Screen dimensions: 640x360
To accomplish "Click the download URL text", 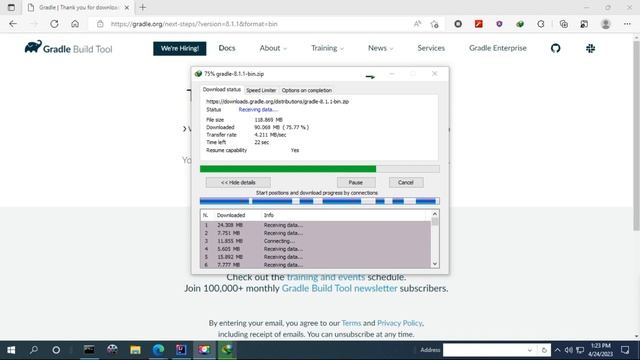I will pos(277,102).
